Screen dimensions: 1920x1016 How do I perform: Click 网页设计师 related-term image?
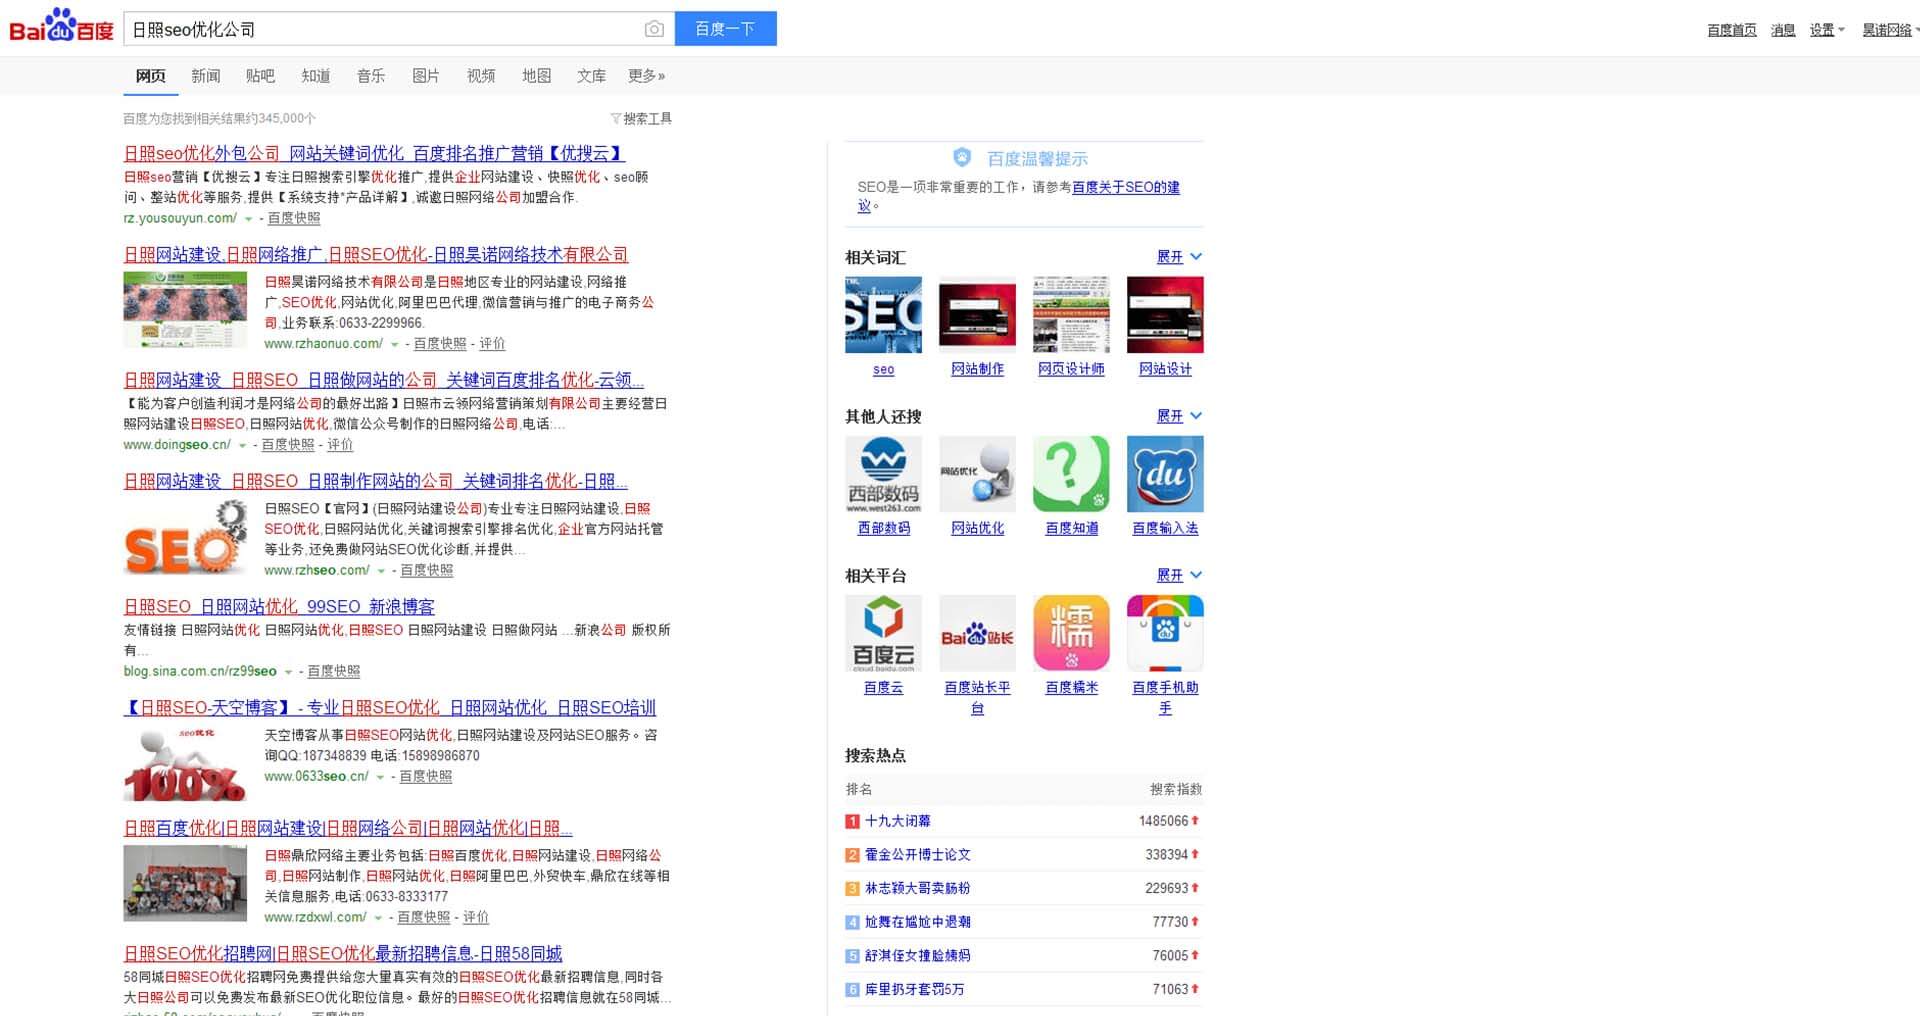(1071, 315)
